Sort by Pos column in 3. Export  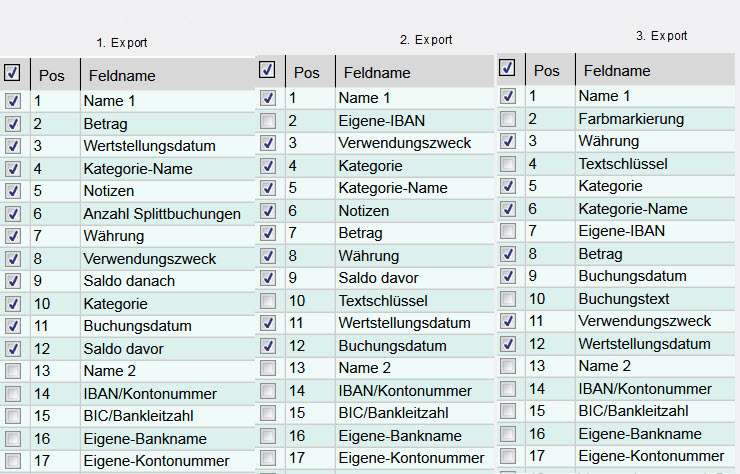tap(547, 71)
